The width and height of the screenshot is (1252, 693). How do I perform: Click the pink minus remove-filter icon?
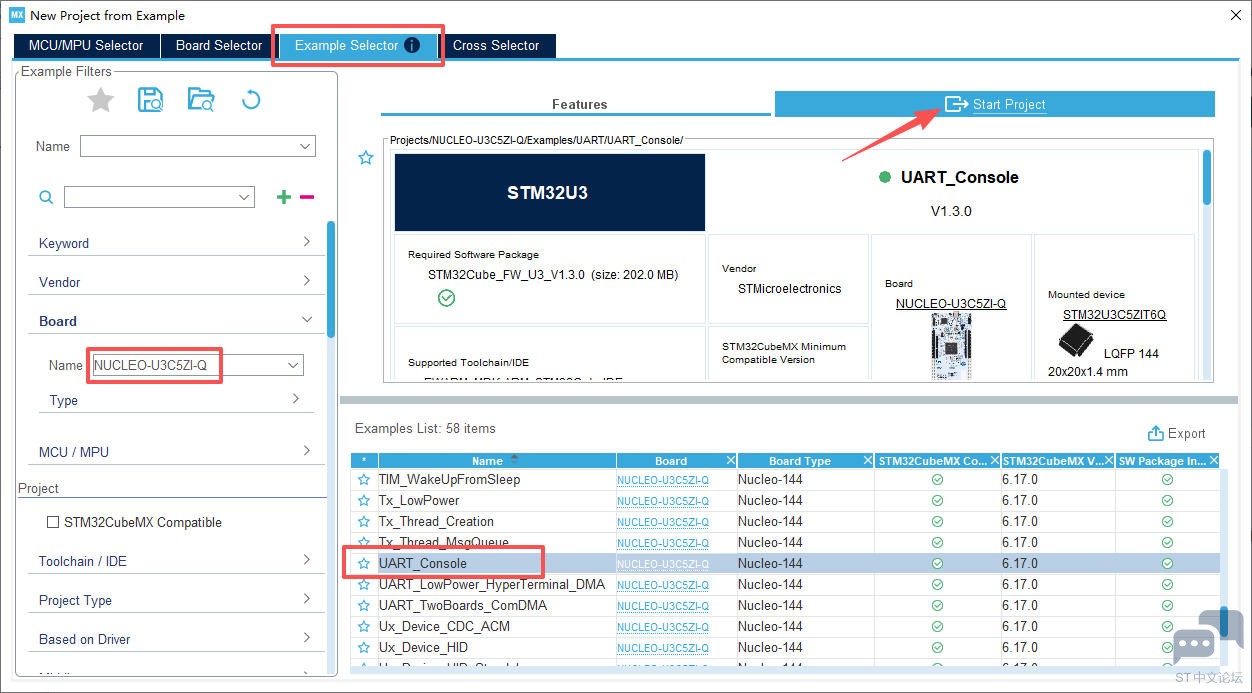(307, 197)
